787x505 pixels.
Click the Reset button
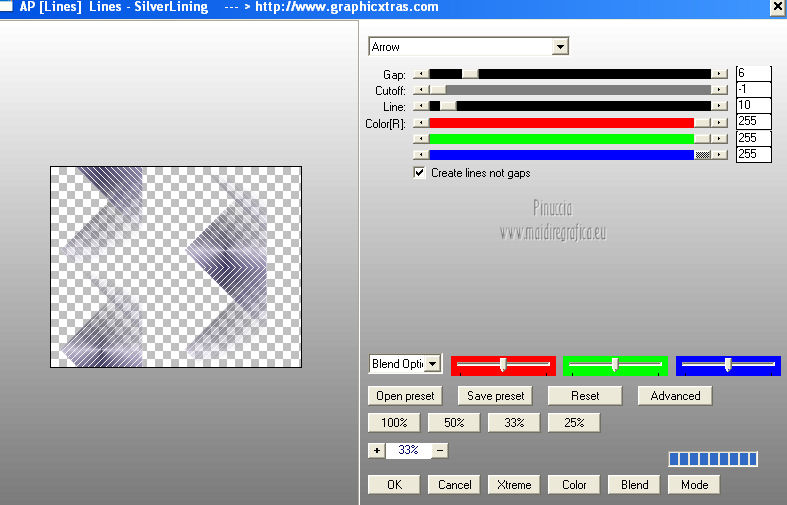tap(585, 396)
